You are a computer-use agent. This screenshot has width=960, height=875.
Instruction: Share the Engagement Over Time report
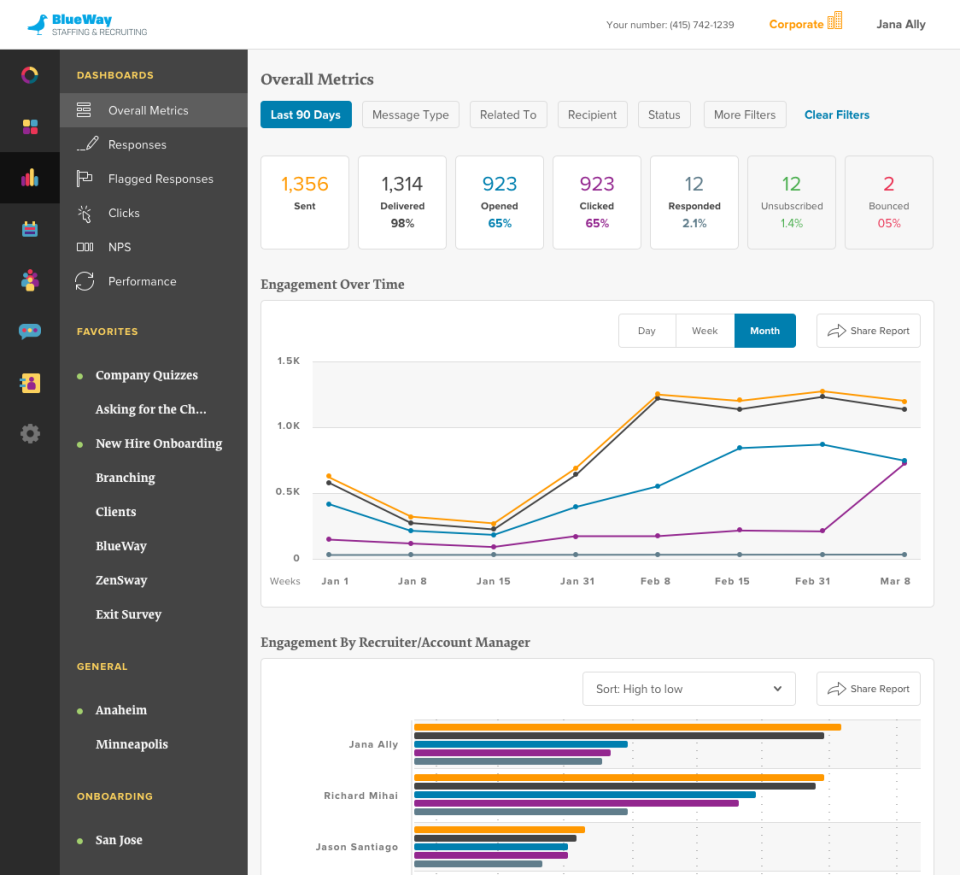pos(868,331)
